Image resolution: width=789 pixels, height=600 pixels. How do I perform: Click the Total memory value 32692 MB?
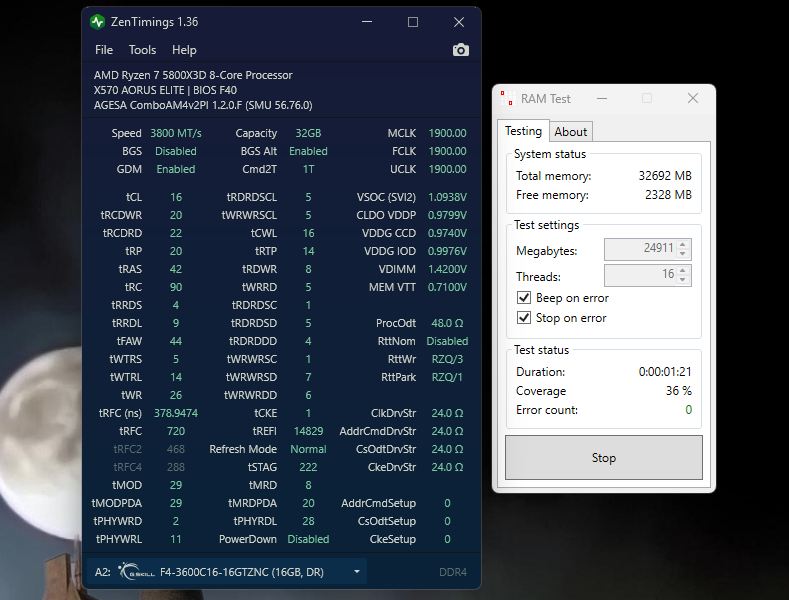[665, 176]
